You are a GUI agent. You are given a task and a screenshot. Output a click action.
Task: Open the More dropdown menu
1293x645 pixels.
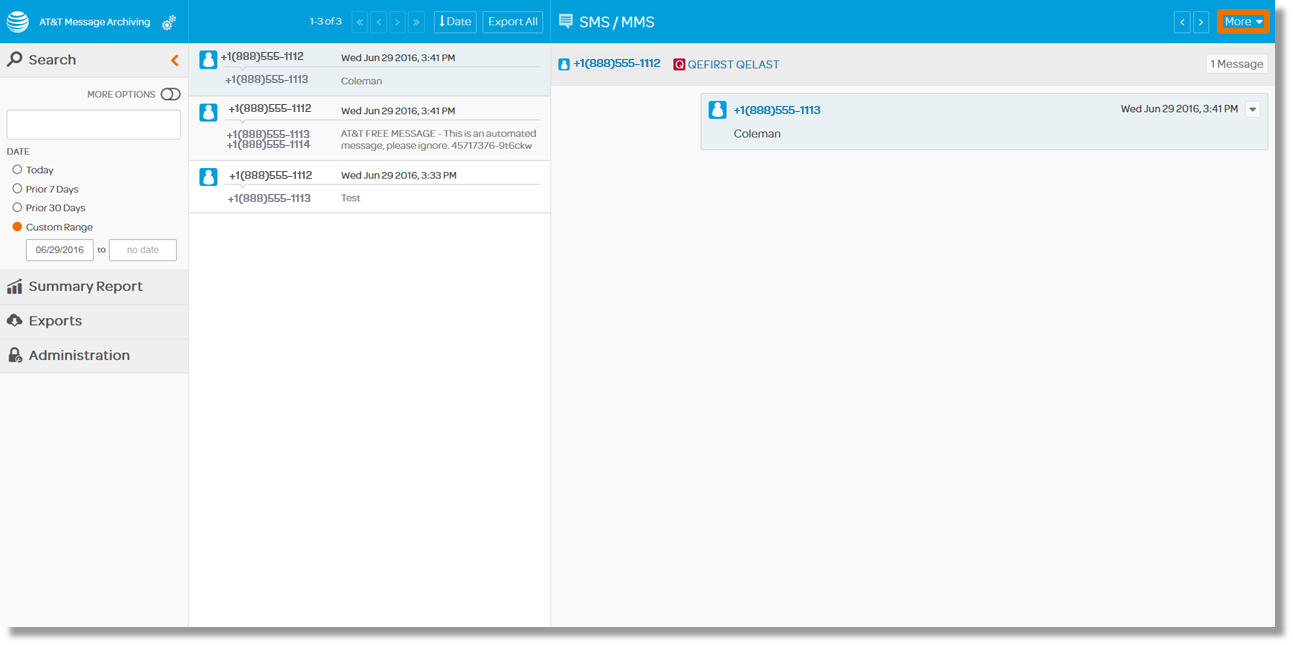click(x=1243, y=22)
